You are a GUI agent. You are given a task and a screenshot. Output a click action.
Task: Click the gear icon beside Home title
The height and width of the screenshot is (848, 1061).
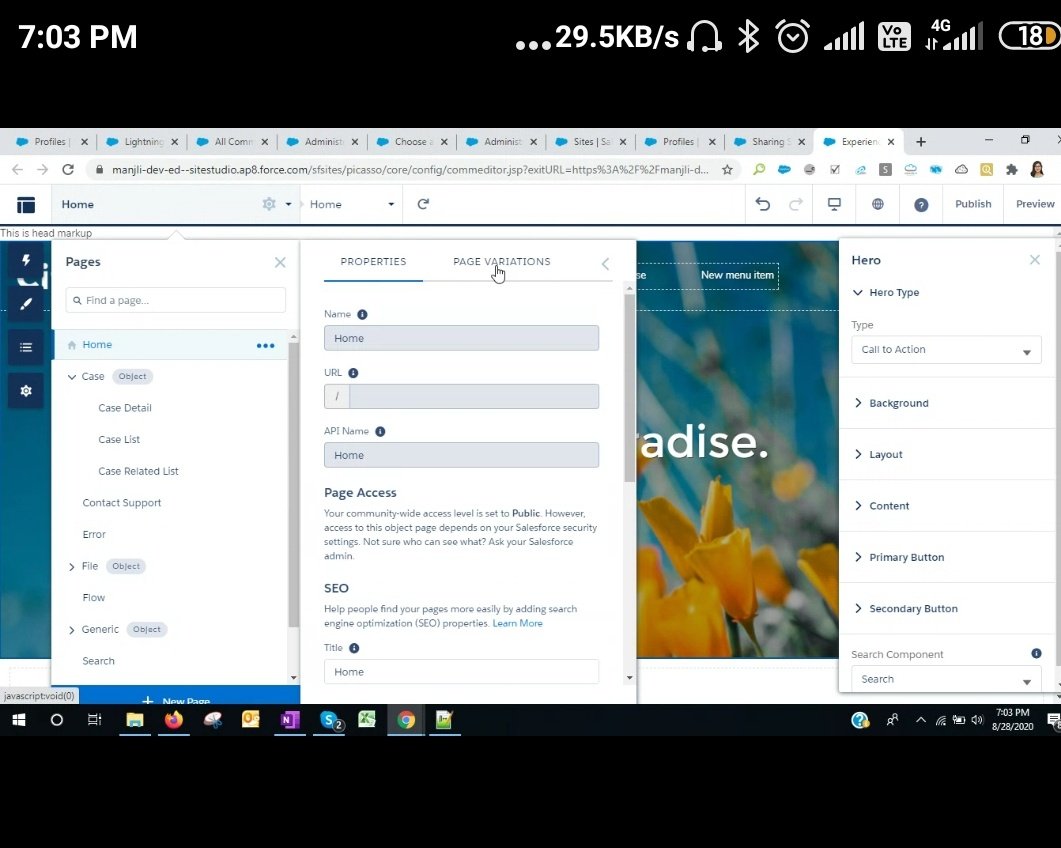pyautogui.click(x=267, y=203)
